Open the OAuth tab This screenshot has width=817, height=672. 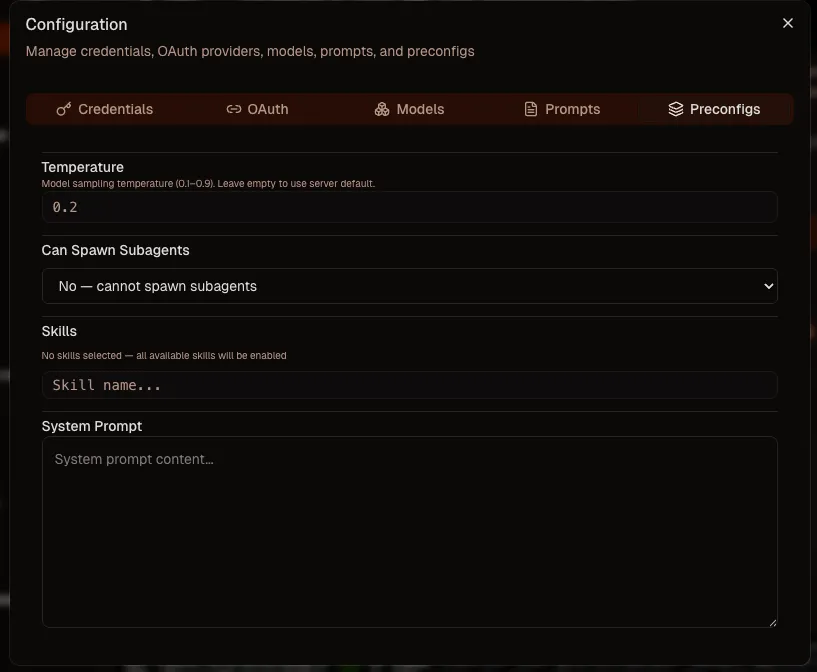click(257, 109)
